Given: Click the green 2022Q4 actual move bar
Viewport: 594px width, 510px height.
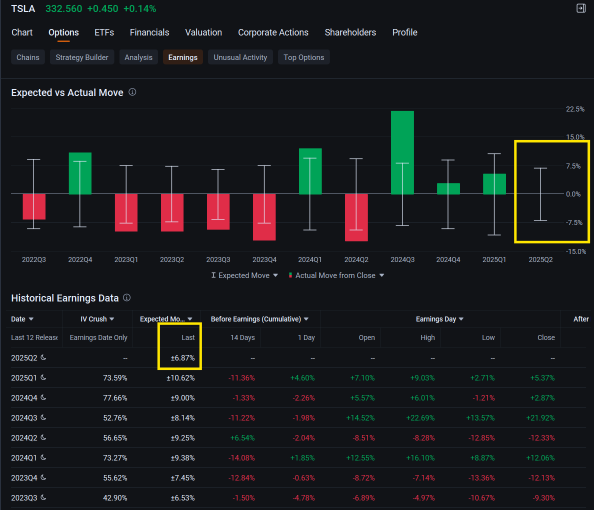Looking at the screenshot, I should (80, 173).
